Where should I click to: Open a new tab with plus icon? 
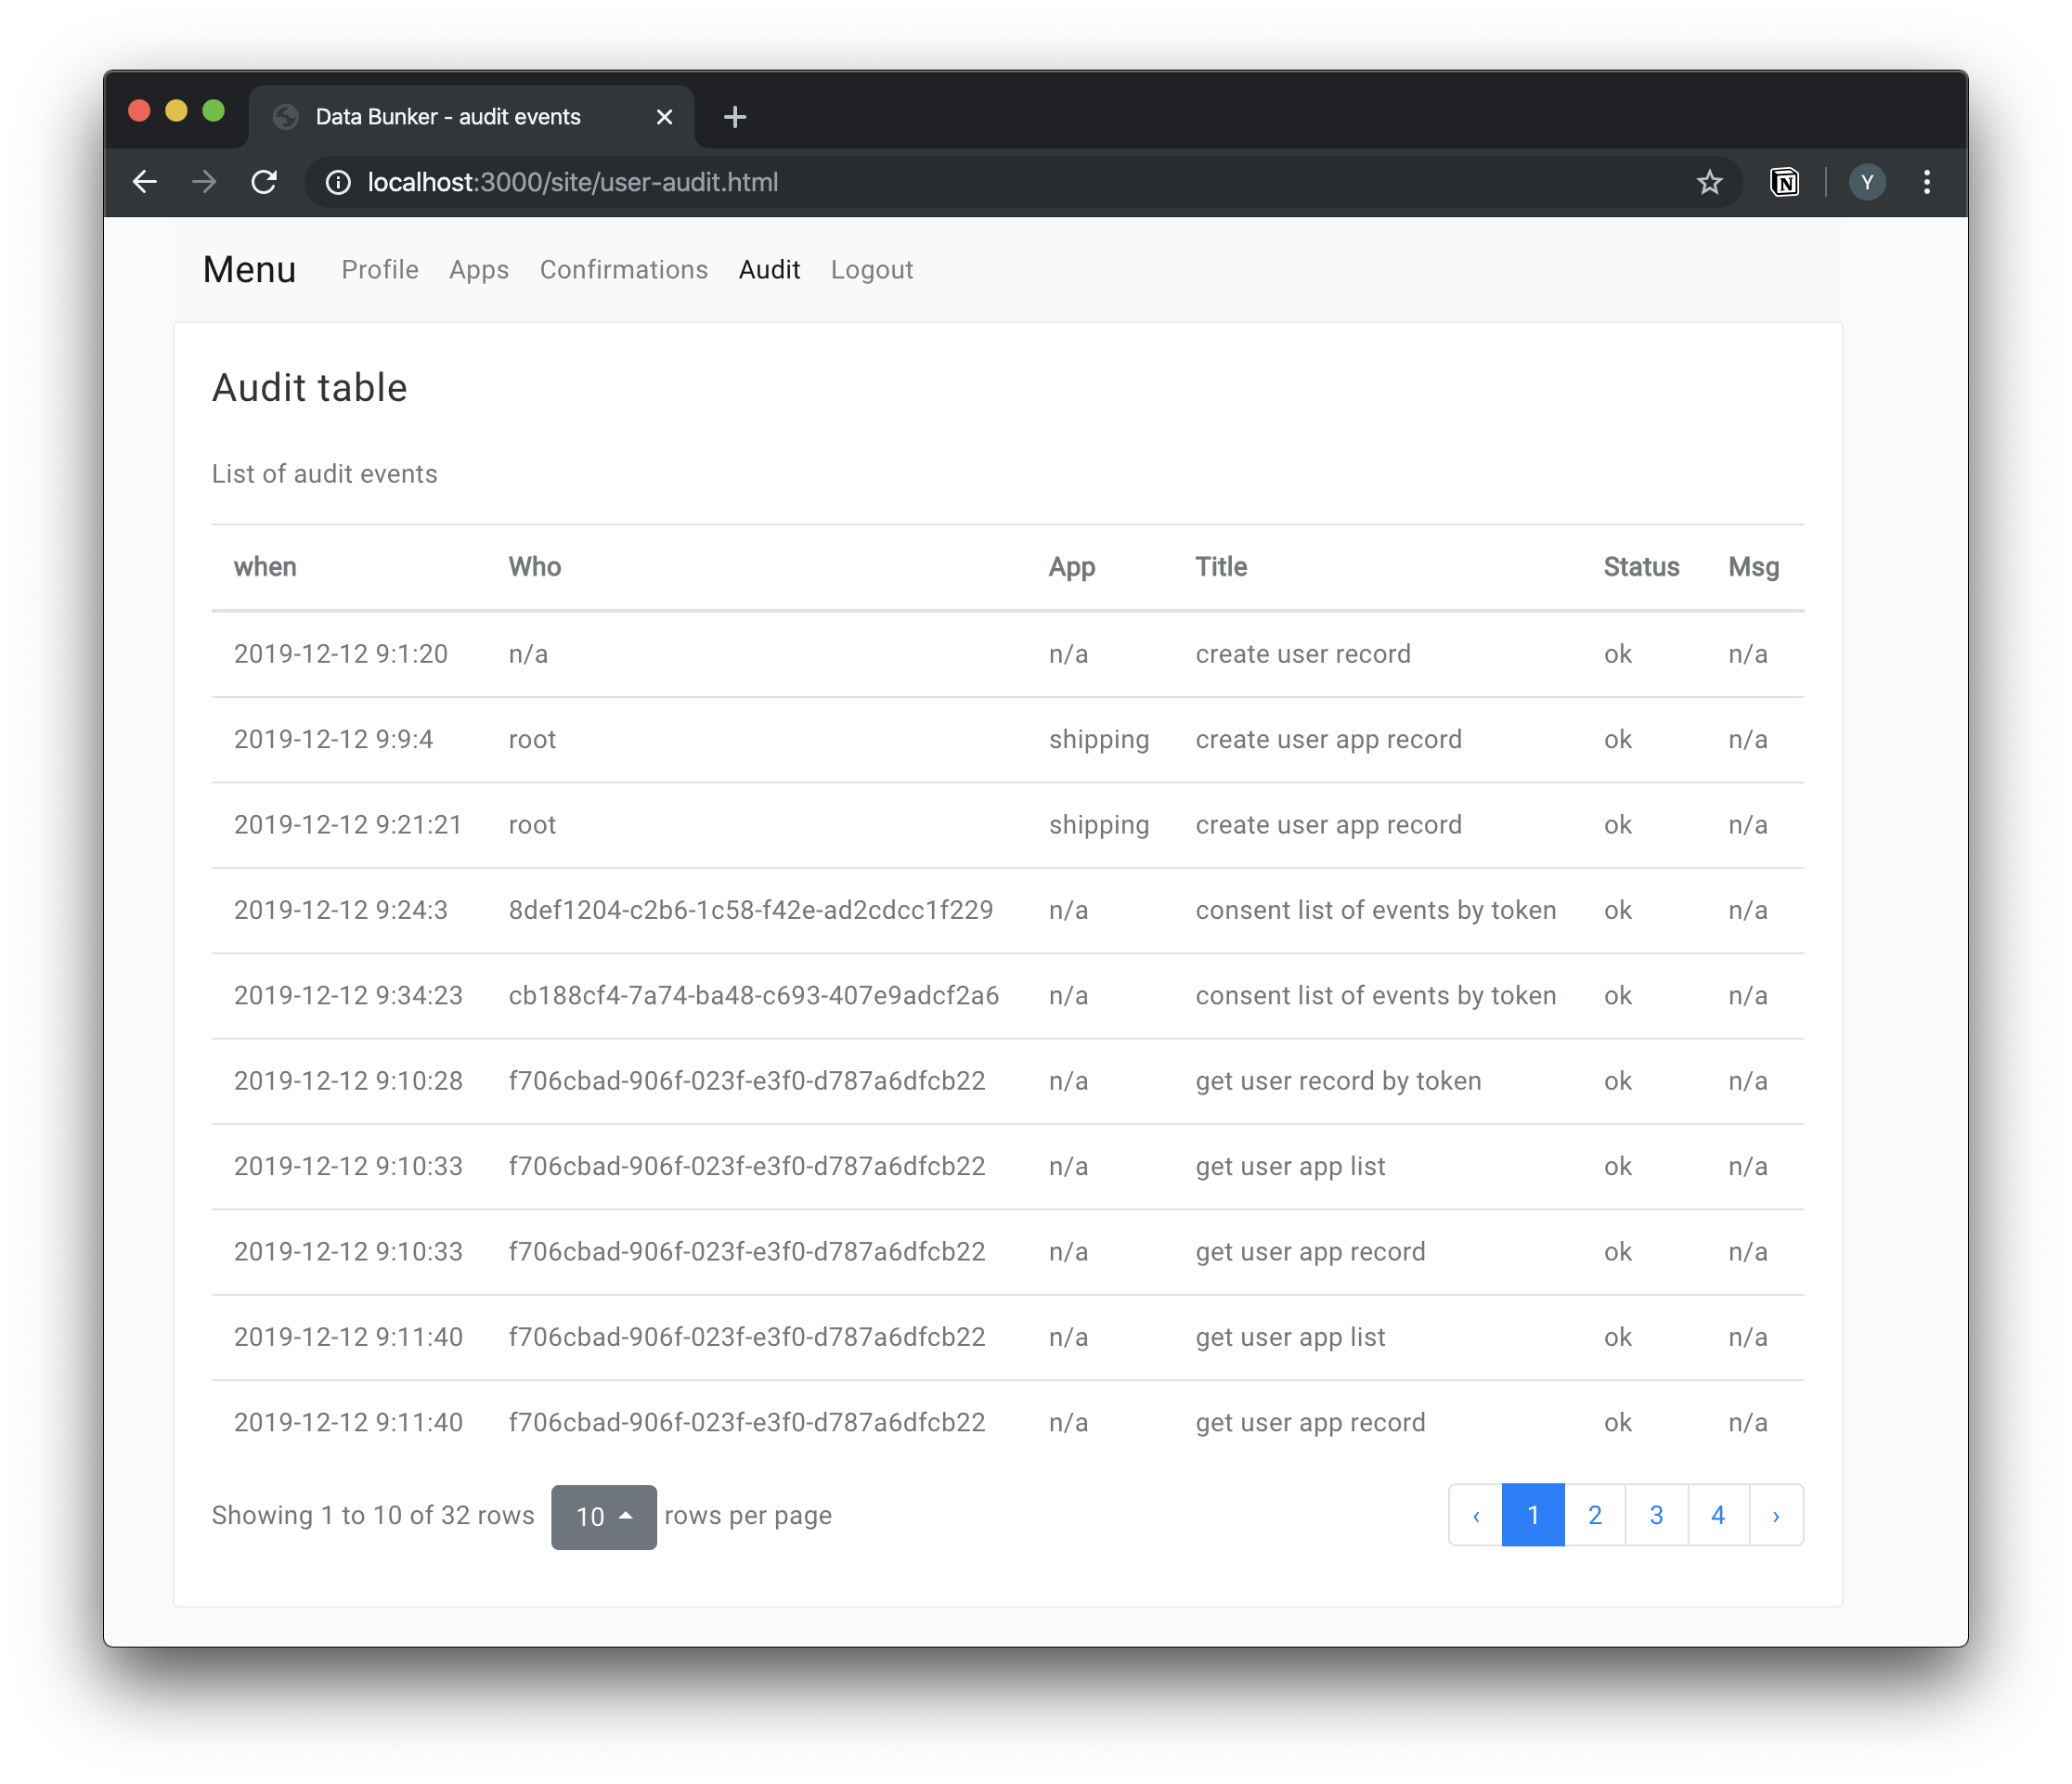click(x=735, y=117)
